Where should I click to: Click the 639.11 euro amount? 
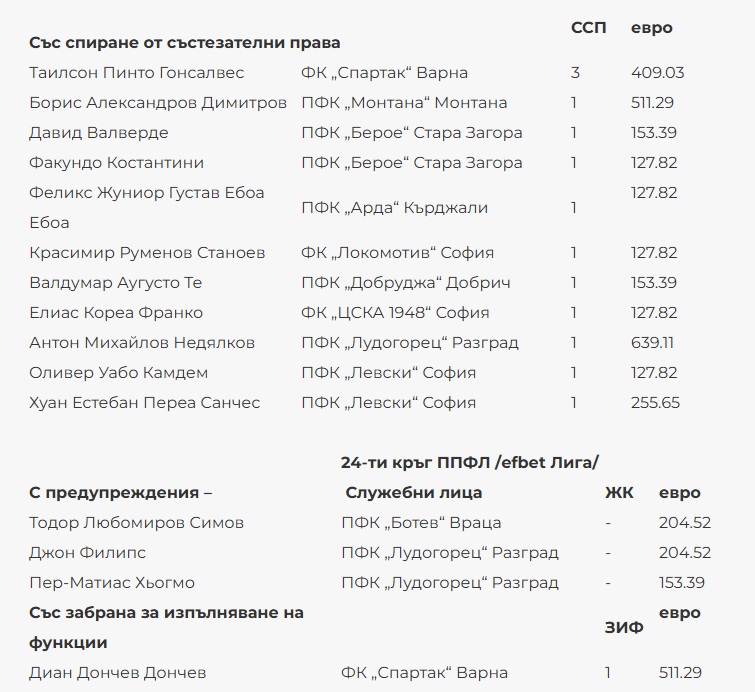coord(652,343)
